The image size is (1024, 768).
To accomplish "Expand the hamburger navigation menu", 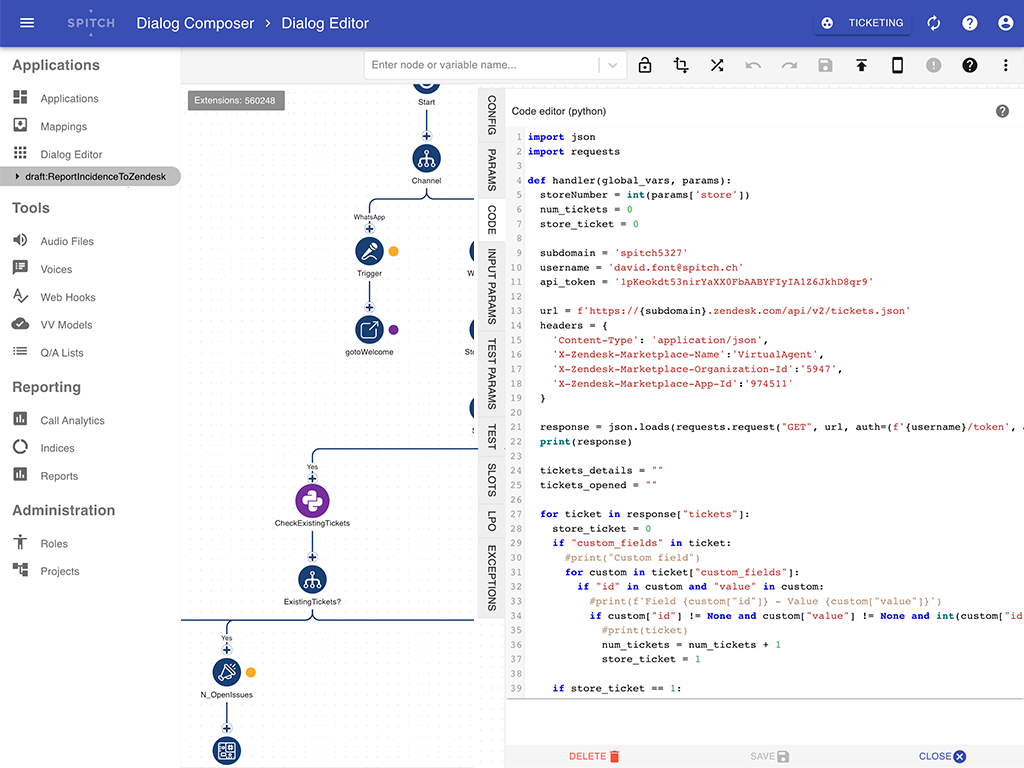I will (x=26, y=22).
